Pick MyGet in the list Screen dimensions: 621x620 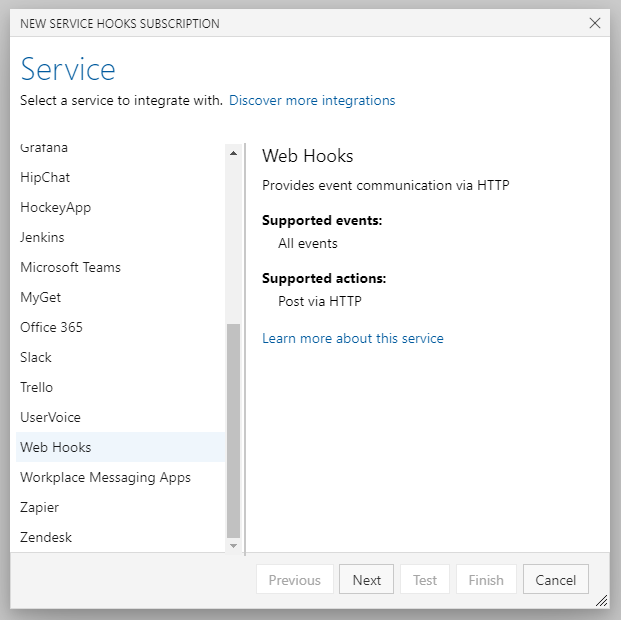coord(120,297)
